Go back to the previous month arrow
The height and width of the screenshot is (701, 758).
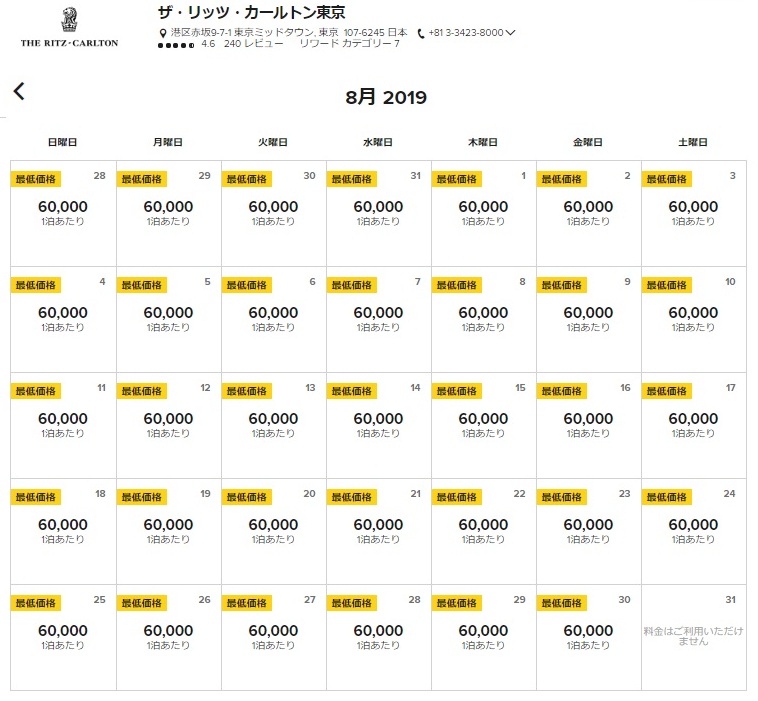pyautogui.click(x=19, y=91)
